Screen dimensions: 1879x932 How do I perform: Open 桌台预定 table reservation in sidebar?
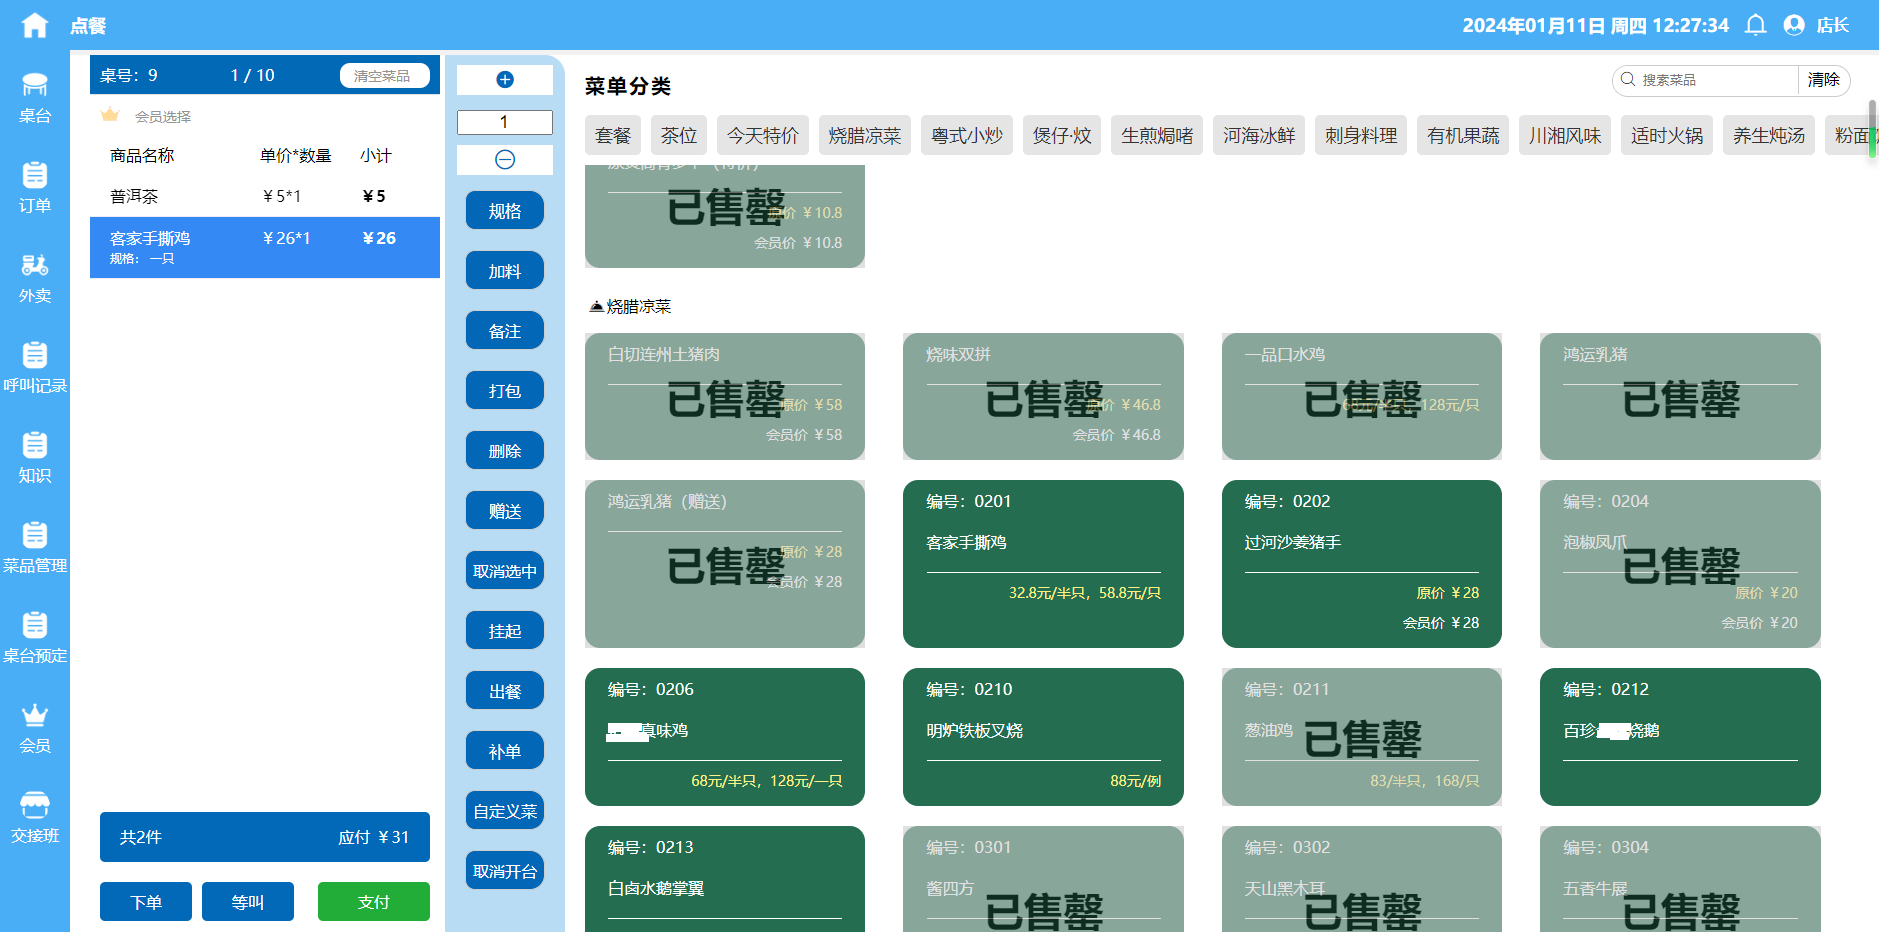click(x=35, y=638)
